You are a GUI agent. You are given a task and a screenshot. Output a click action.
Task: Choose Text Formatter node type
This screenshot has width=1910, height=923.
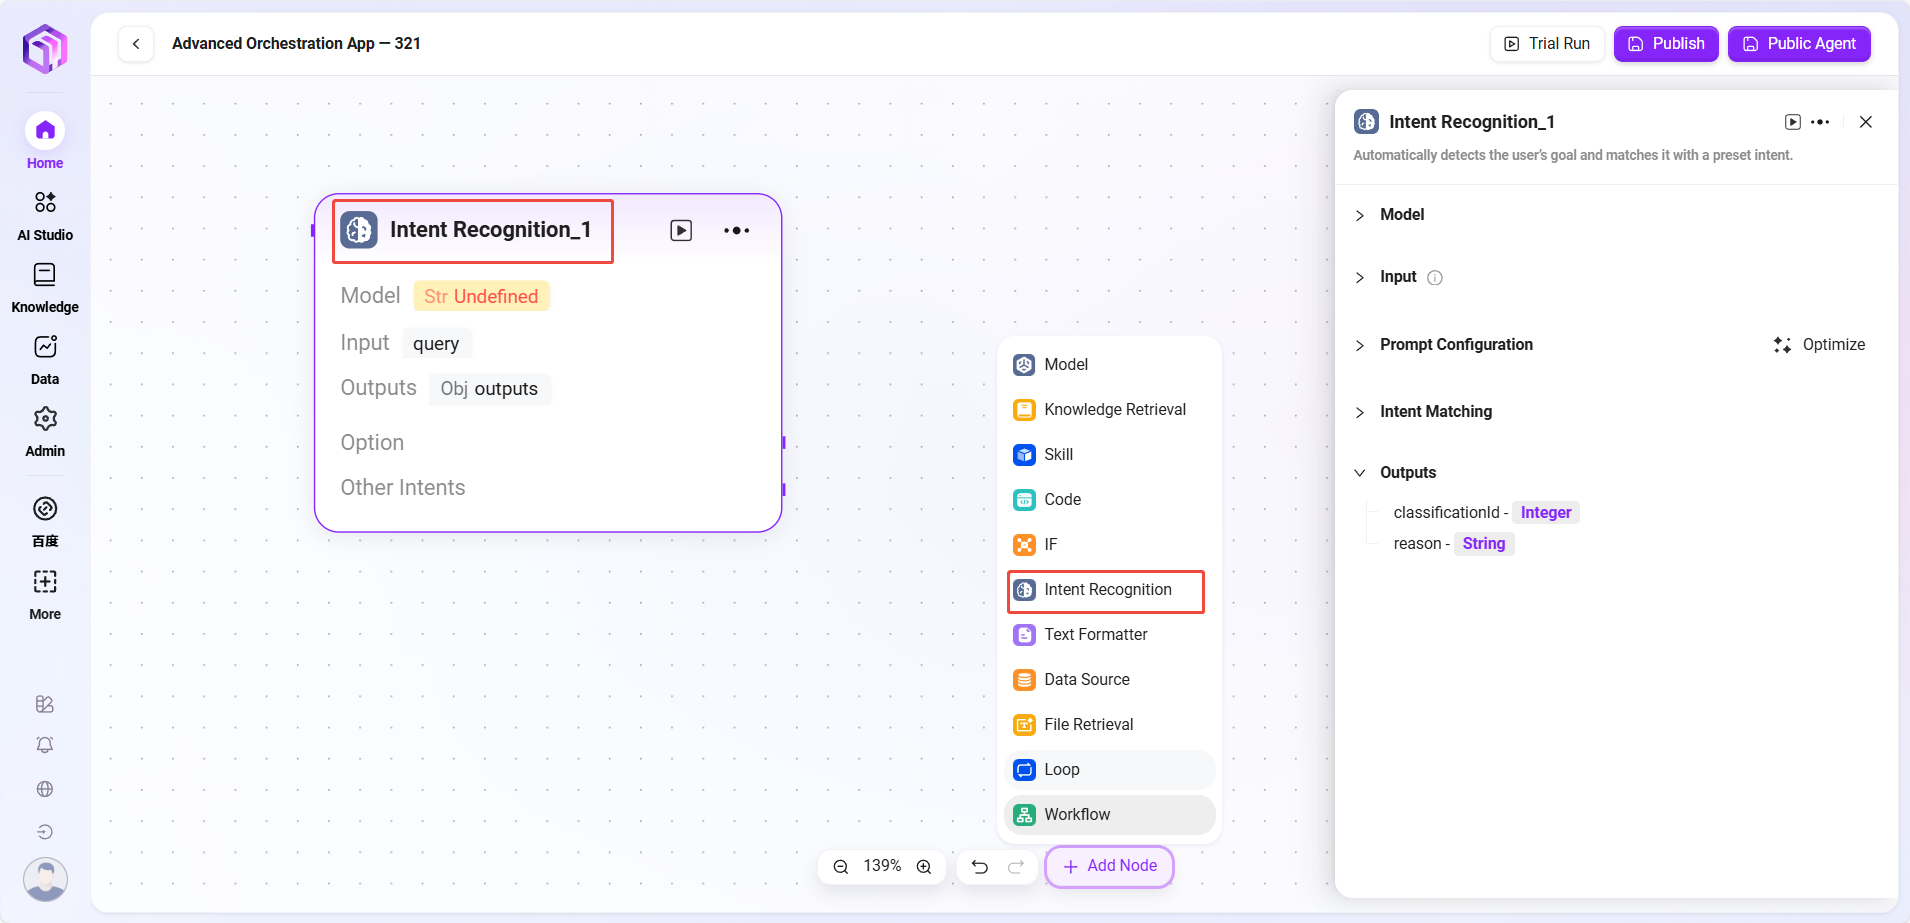(1095, 635)
